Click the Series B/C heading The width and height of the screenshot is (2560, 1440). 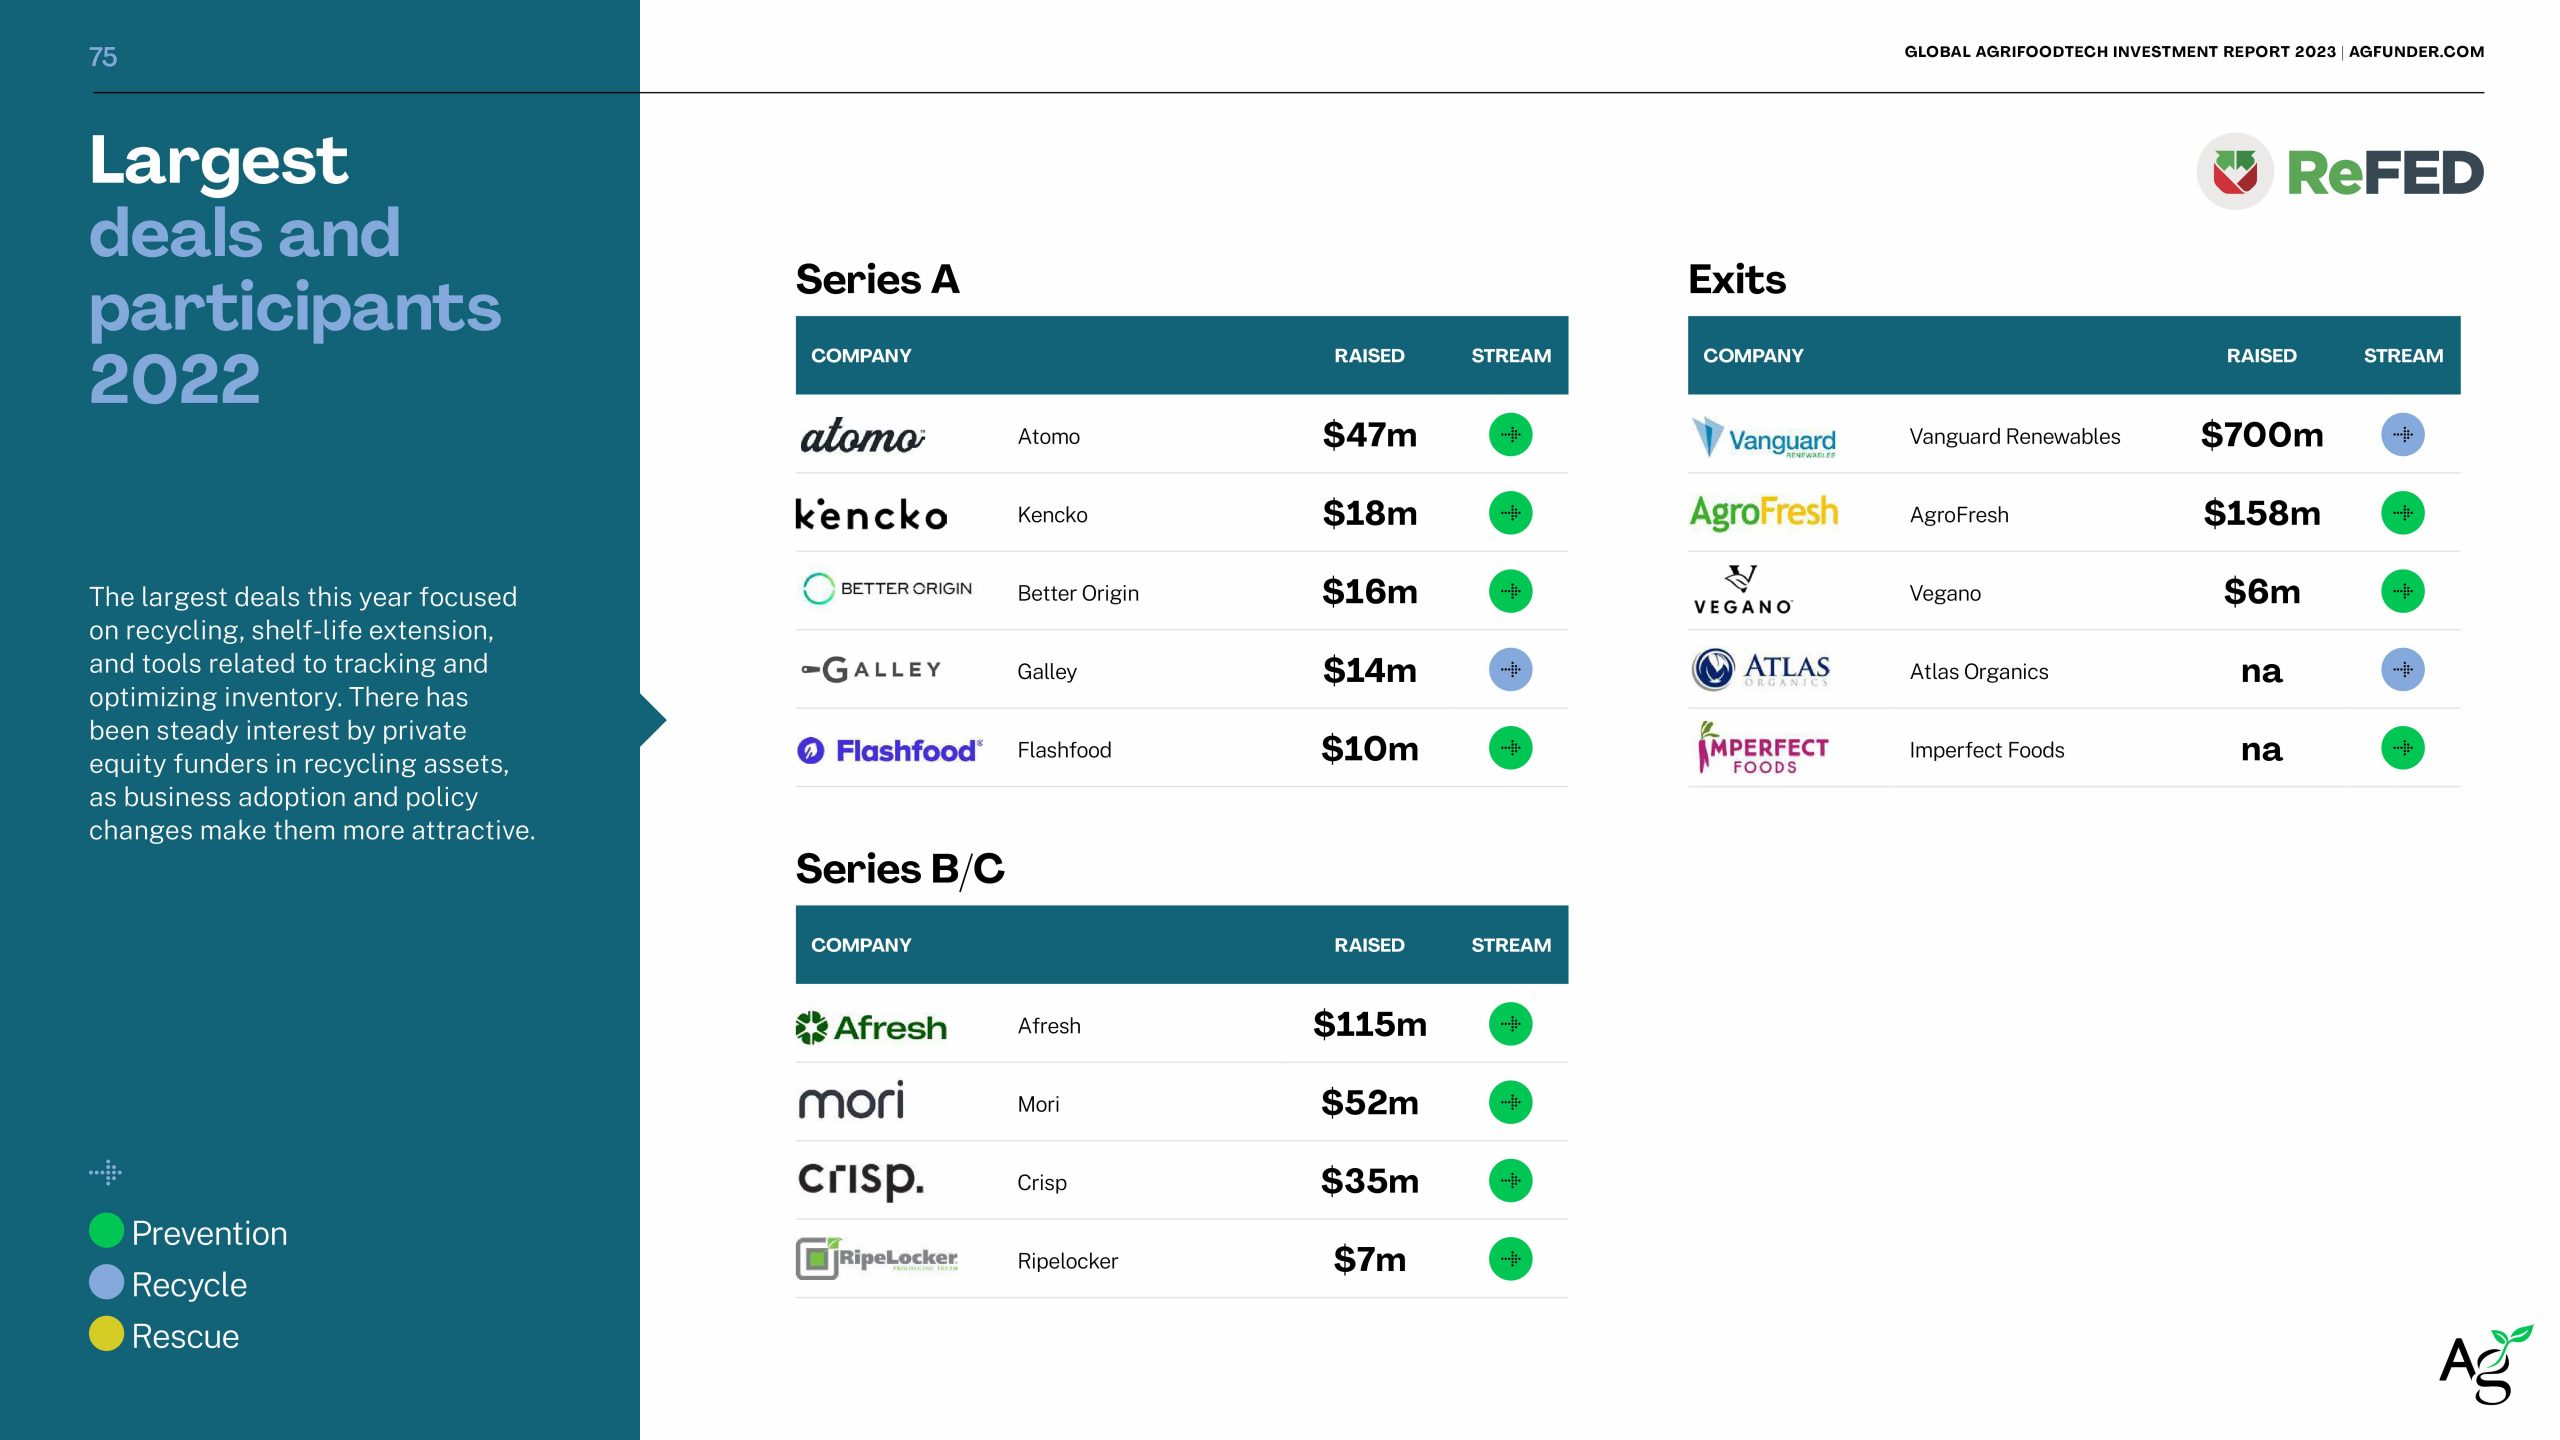coord(900,869)
